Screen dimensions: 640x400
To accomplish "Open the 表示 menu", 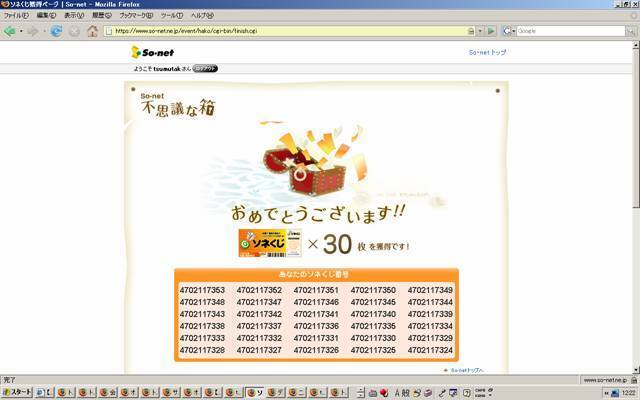I will 74,16.
